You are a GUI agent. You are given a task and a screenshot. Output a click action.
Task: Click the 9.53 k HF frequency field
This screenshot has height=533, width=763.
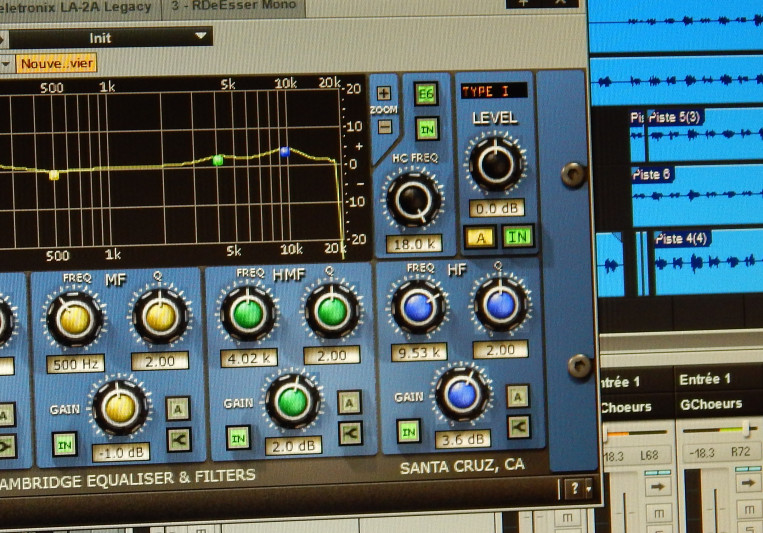419,352
